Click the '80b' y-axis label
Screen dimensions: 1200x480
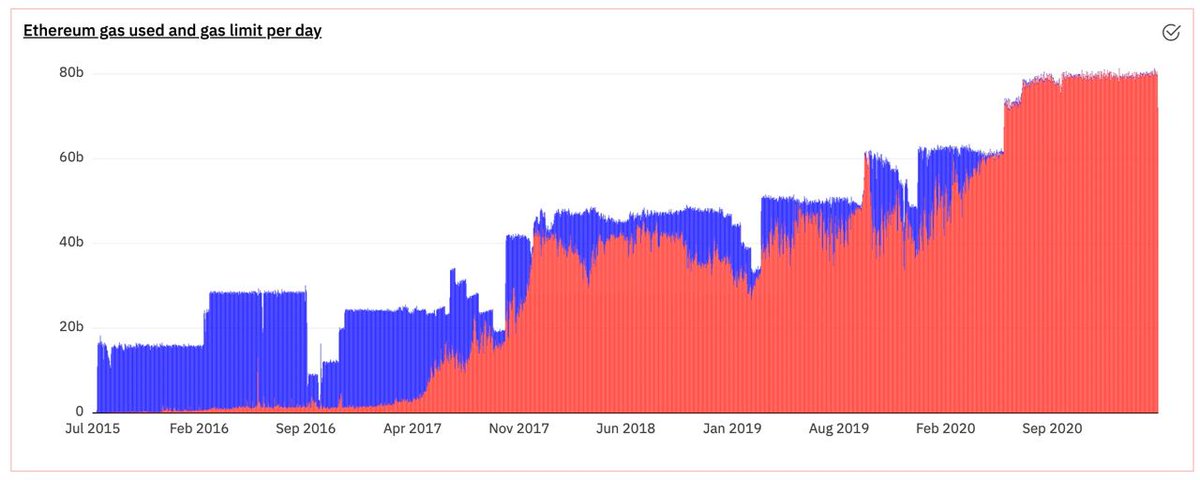70,73
